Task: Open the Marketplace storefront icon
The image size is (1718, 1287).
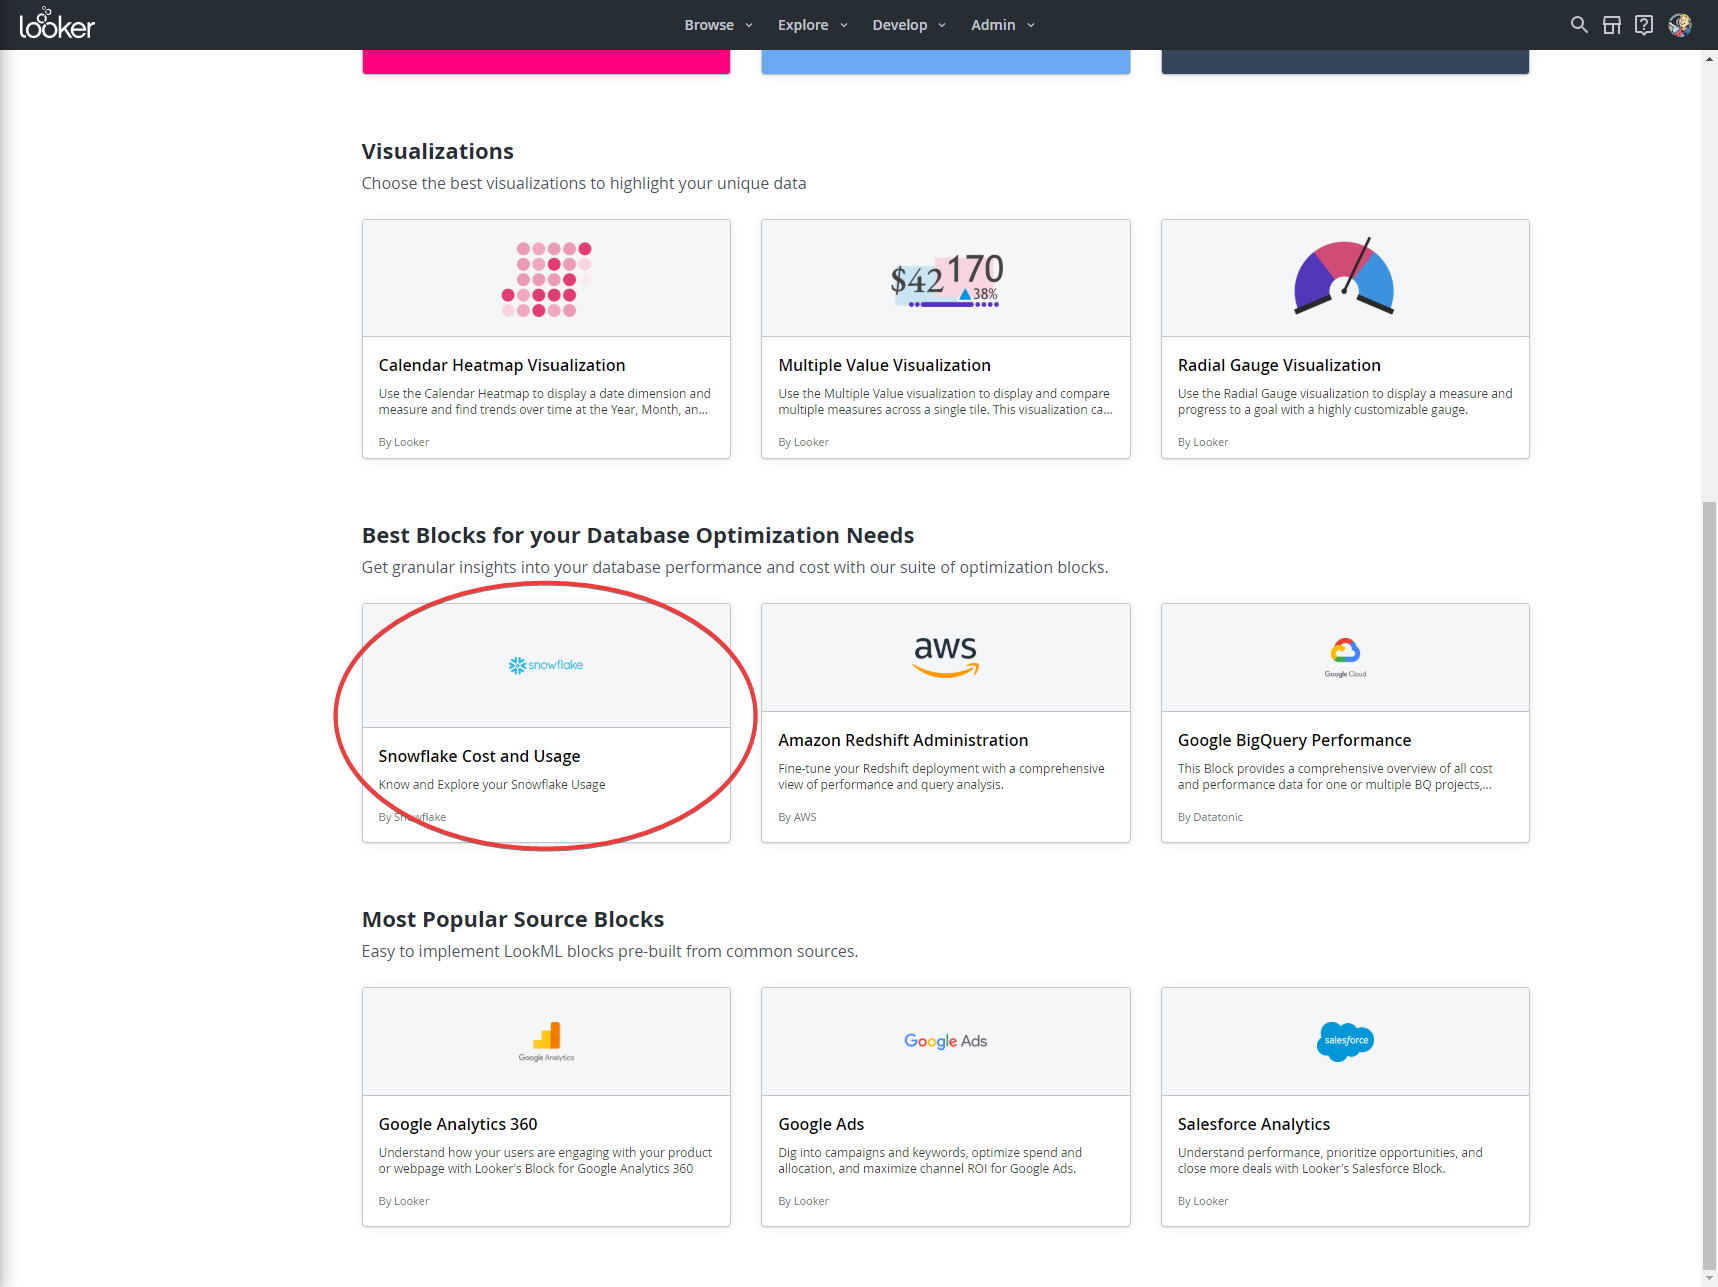Action: tap(1611, 24)
